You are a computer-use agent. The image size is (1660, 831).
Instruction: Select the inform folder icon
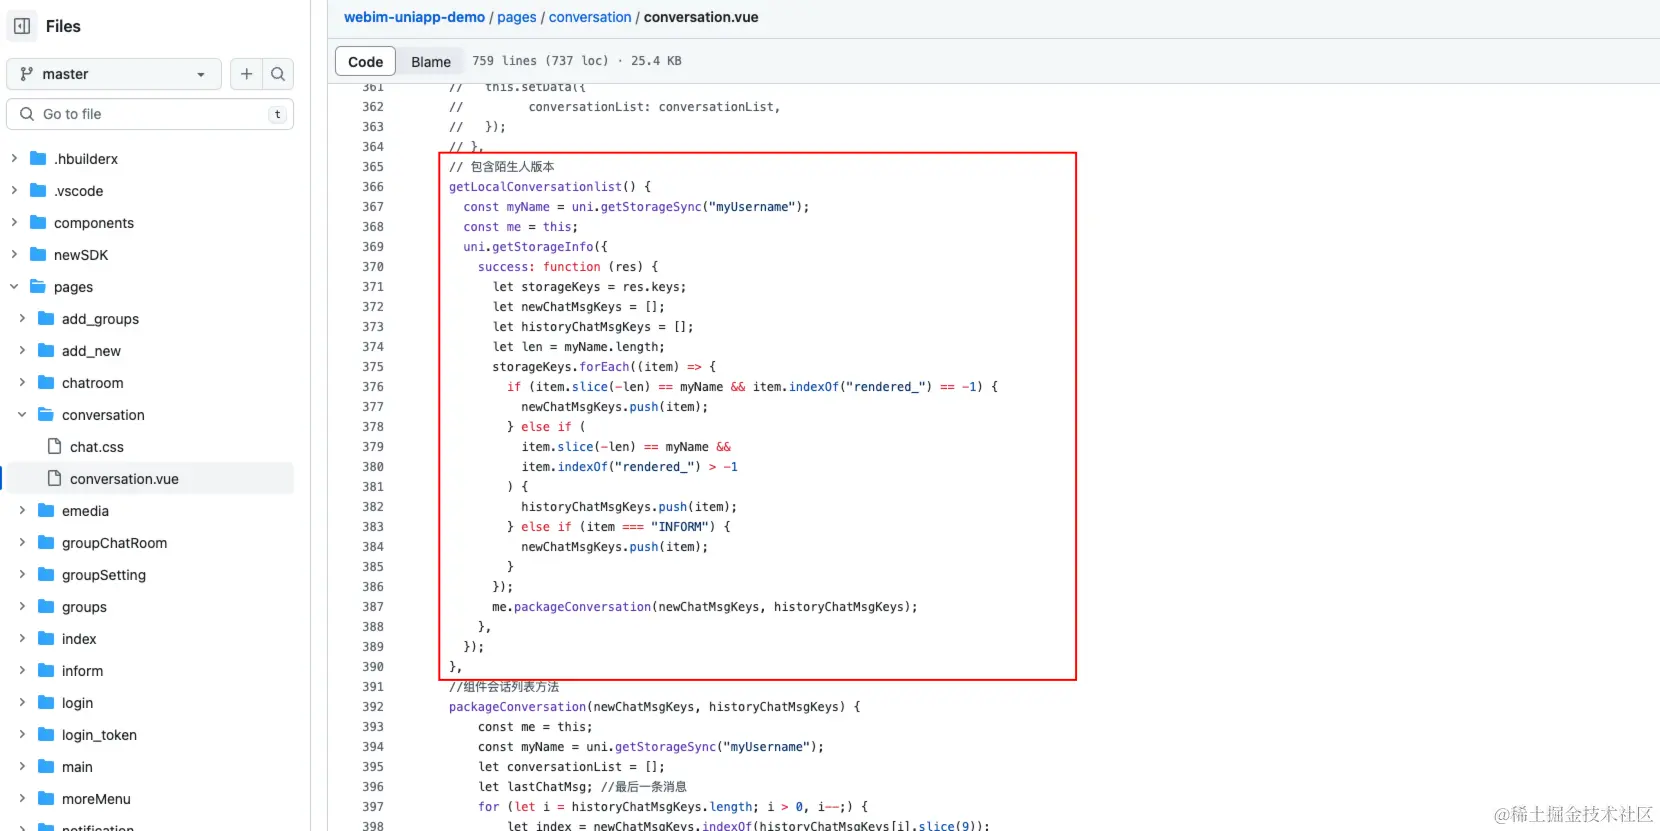[x=46, y=670]
